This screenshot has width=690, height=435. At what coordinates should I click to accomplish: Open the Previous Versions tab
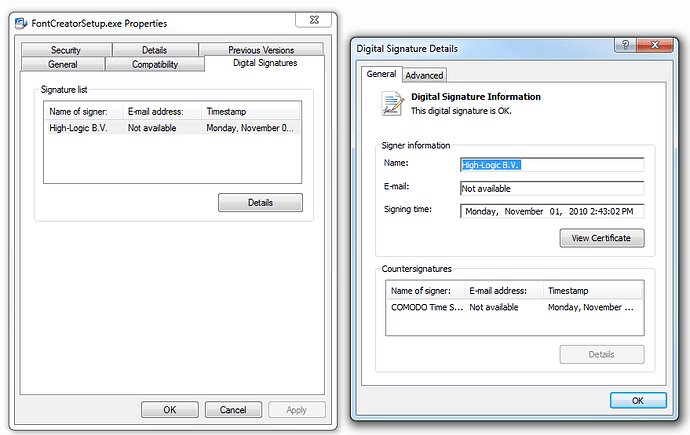[261, 50]
